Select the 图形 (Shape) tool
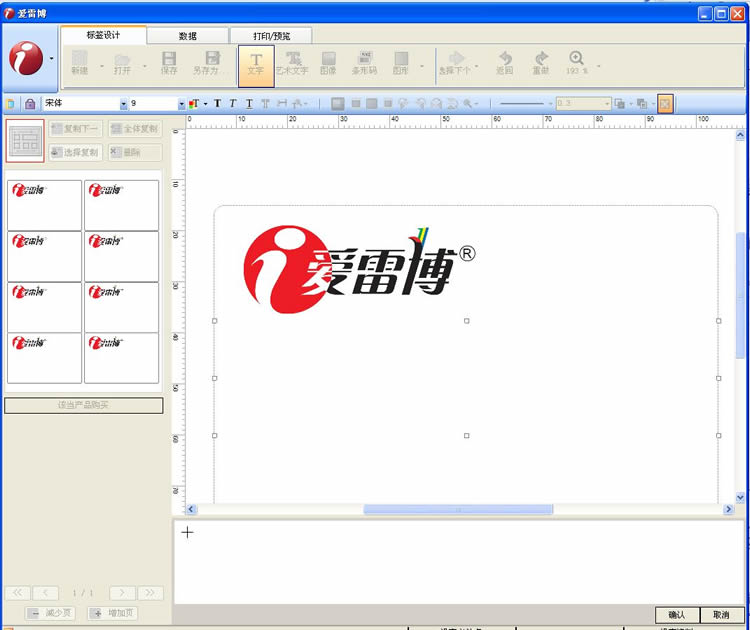Screen dimensions: 750x630 [401, 63]
